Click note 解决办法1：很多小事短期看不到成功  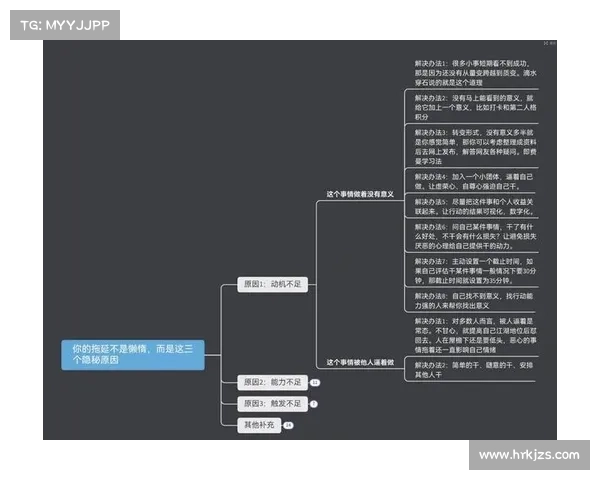point(475,73)
